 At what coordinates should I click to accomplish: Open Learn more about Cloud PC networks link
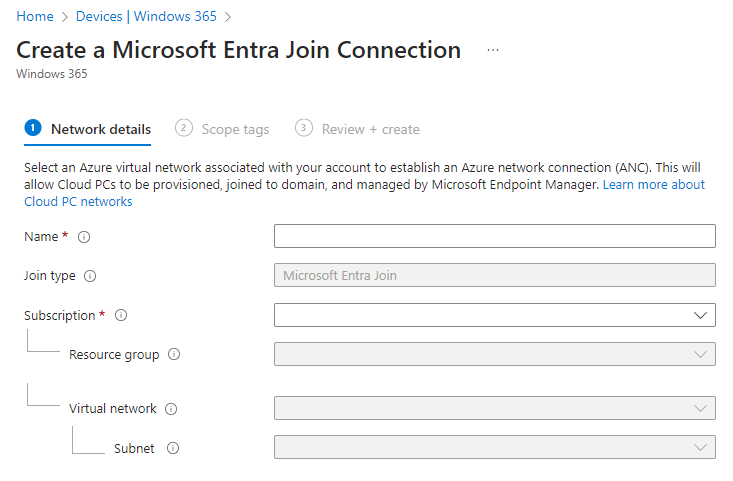click(x=653, y=185)
